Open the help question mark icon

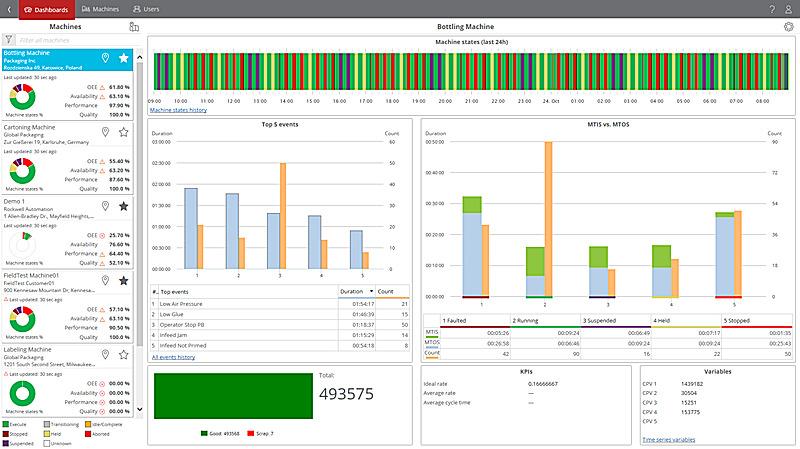tap(772, 8)
